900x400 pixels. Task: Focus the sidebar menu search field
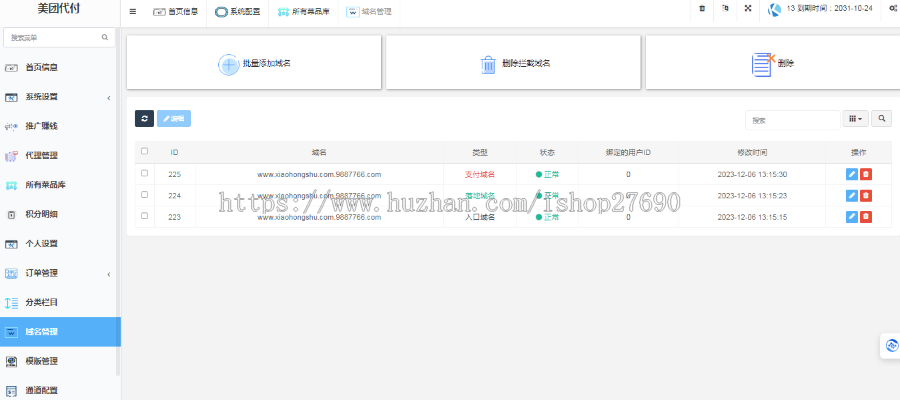point(59,37)
